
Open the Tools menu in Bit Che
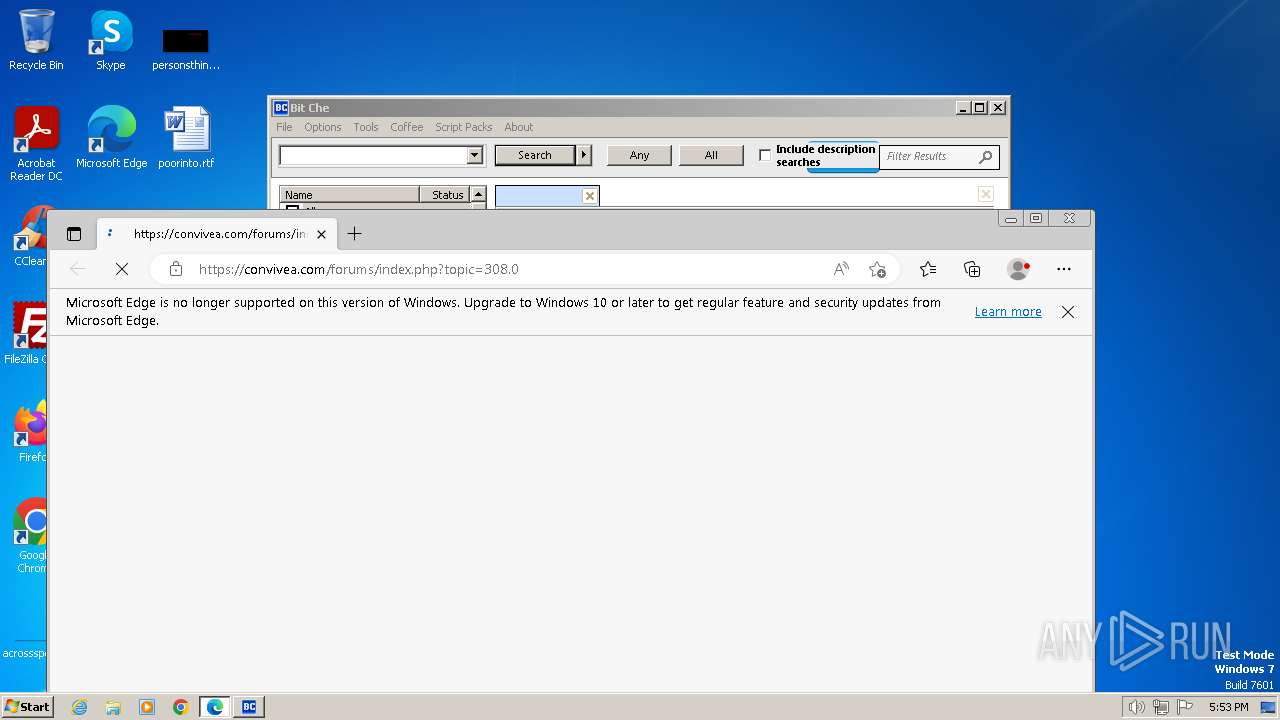coord(366,127)
